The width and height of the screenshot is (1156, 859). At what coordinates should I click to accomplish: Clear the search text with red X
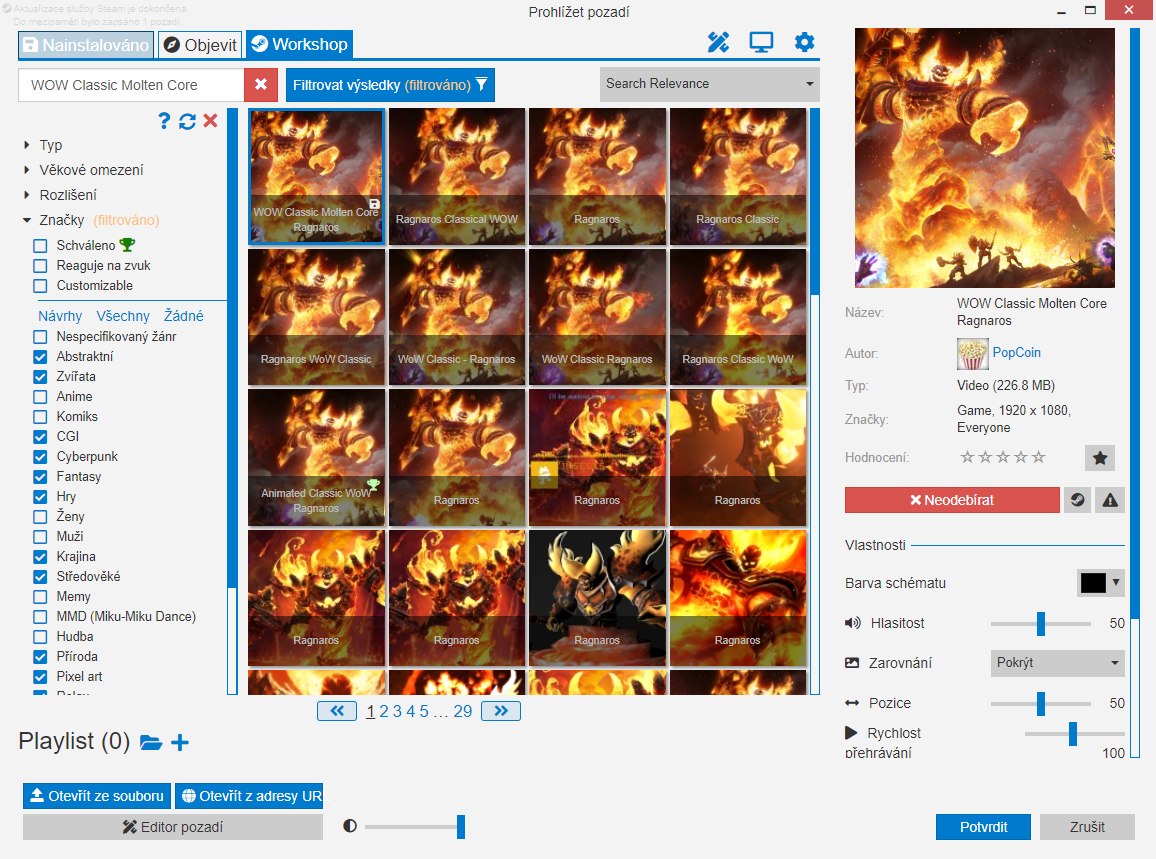coord(261,85)
